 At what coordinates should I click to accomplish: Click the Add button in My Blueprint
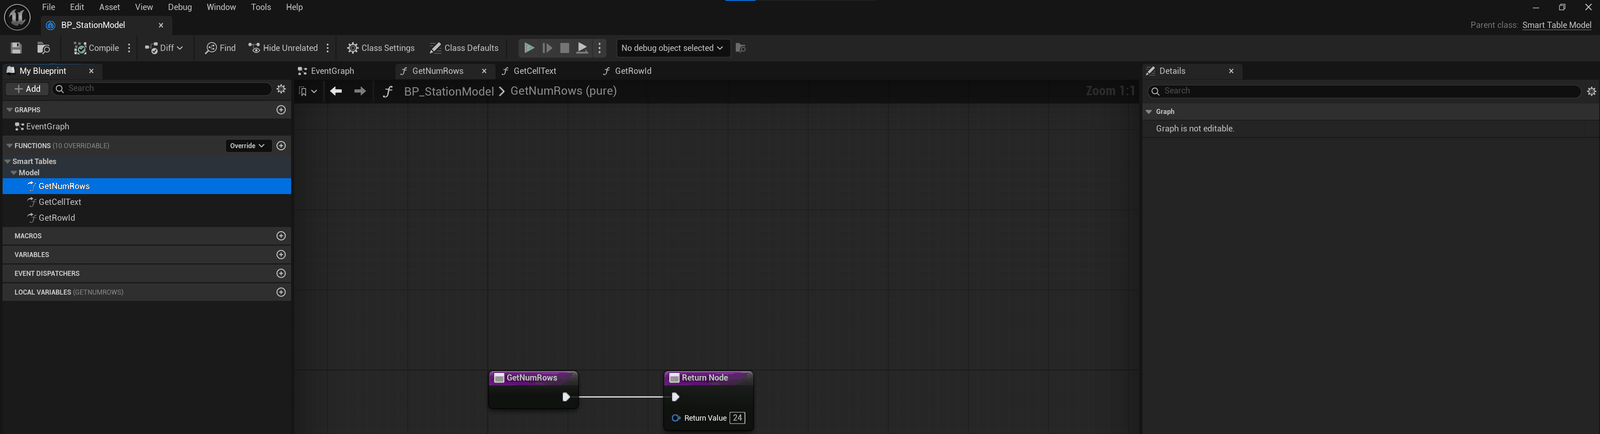[27, 89]
